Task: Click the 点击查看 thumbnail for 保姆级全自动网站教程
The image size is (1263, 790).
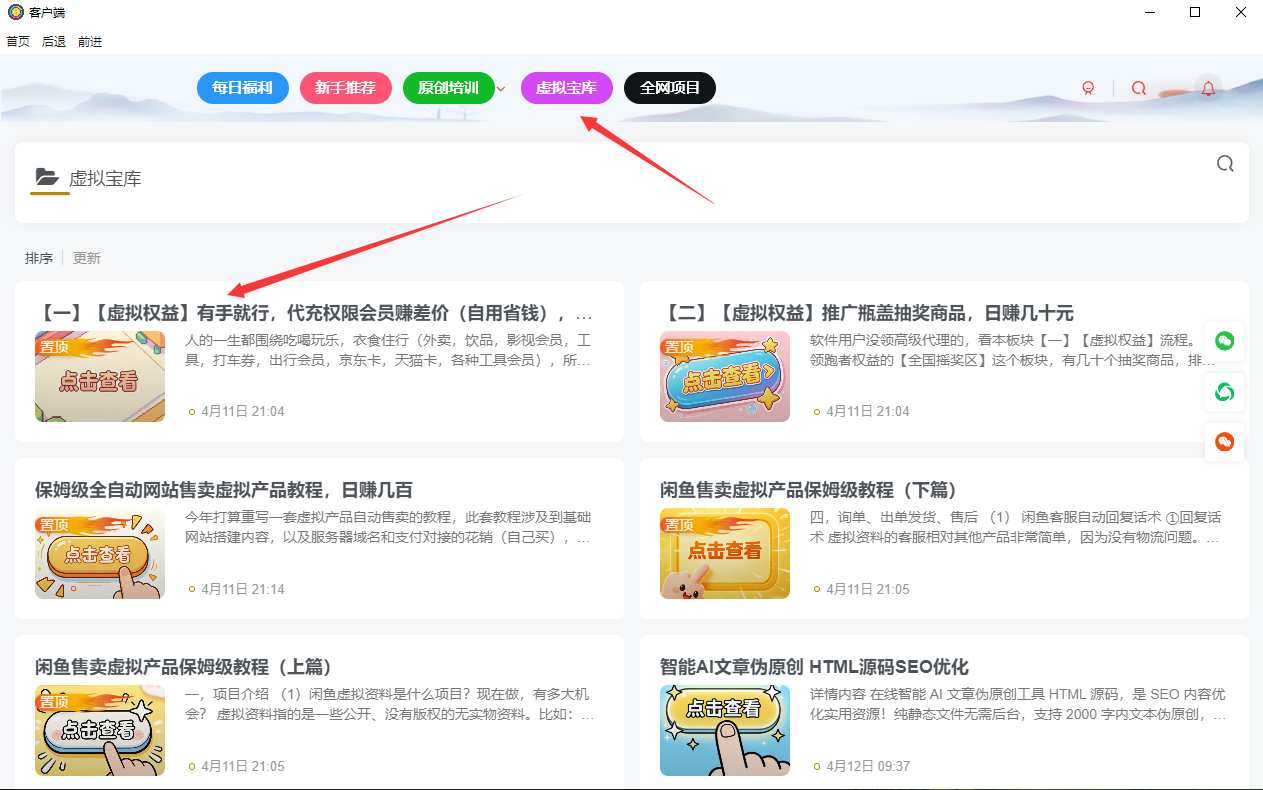Action: tap(100, 553)
